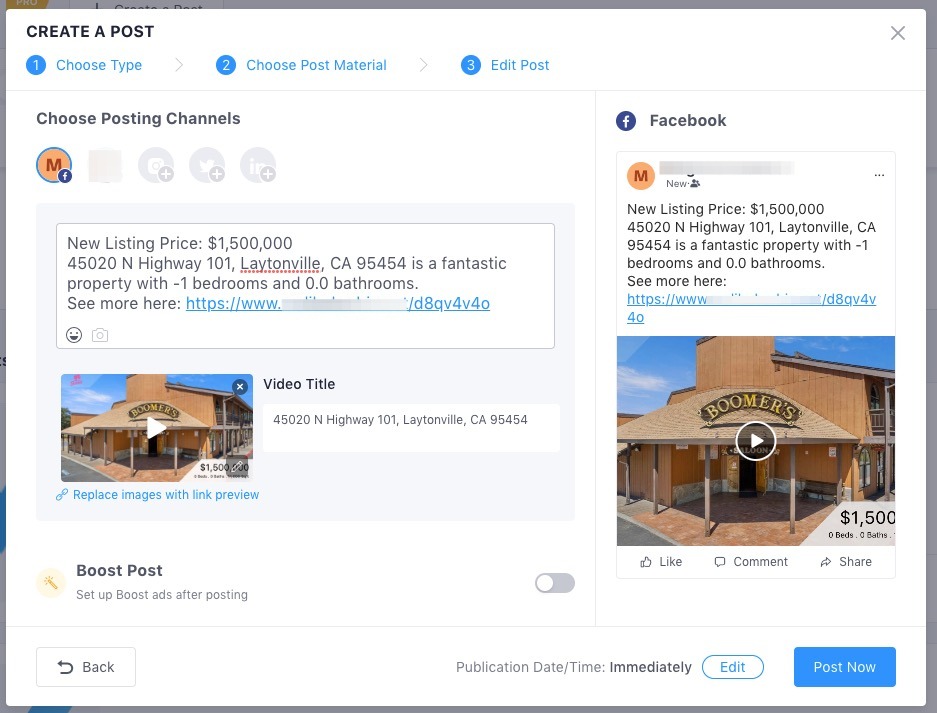Screen dimensions: 937x713
Task: Click the Video Title input field
Action: click(411, 427)
